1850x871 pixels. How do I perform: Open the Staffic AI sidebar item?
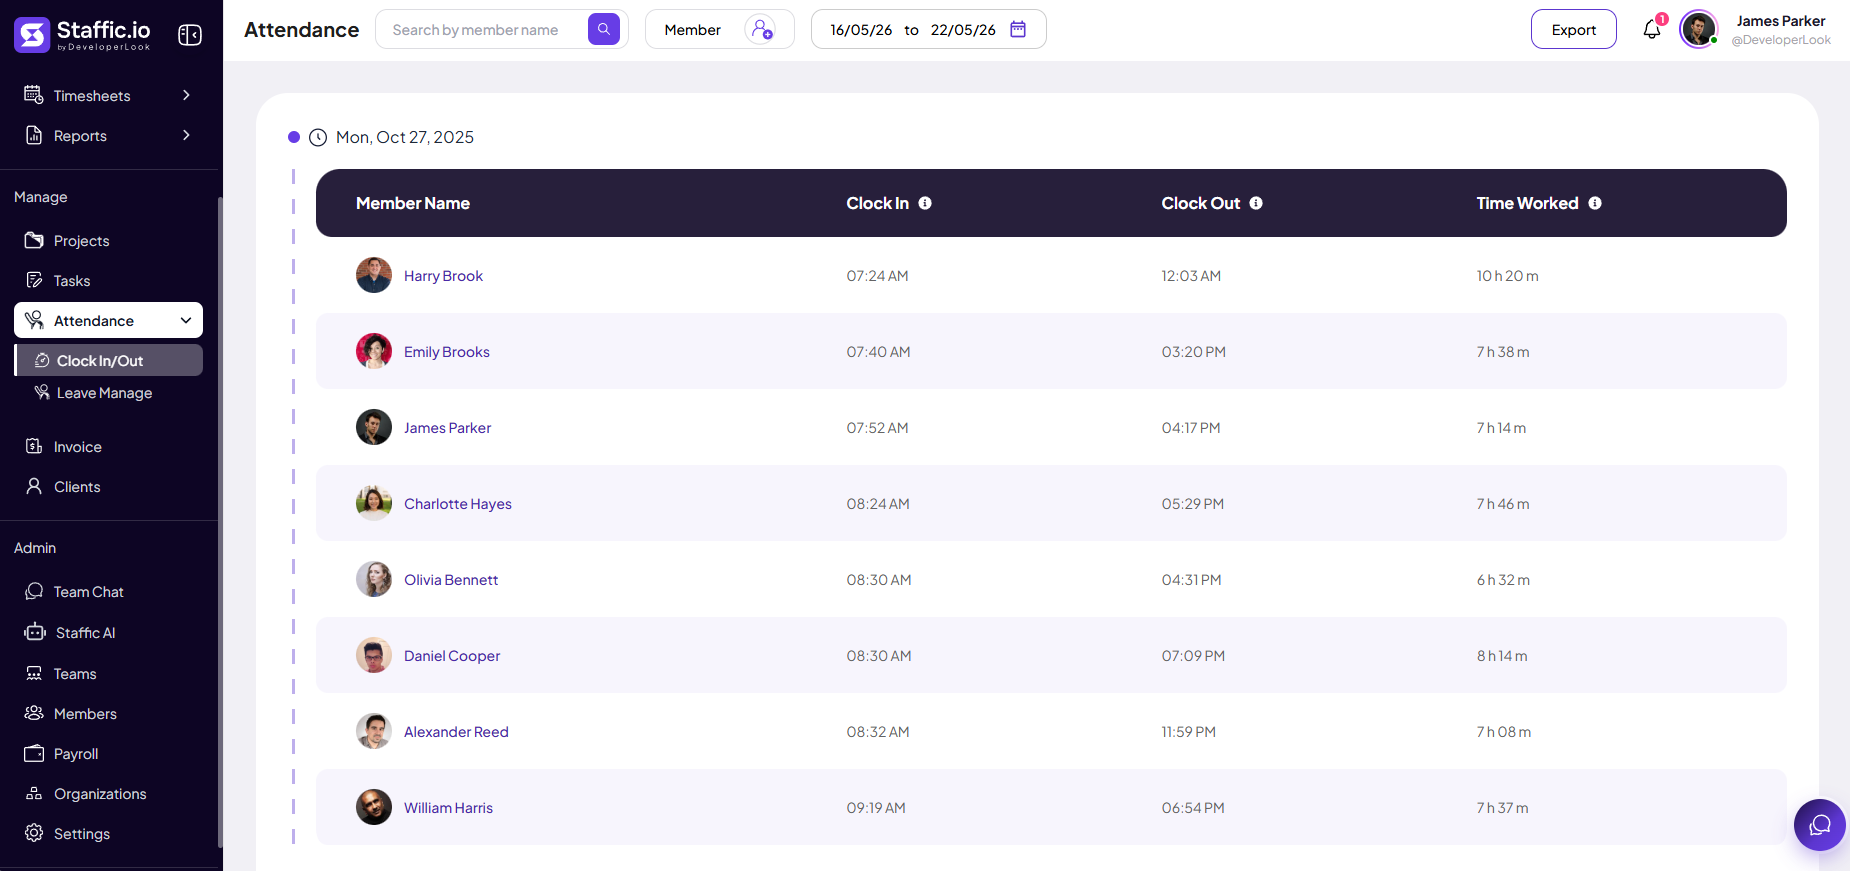[x=85, y=633]
